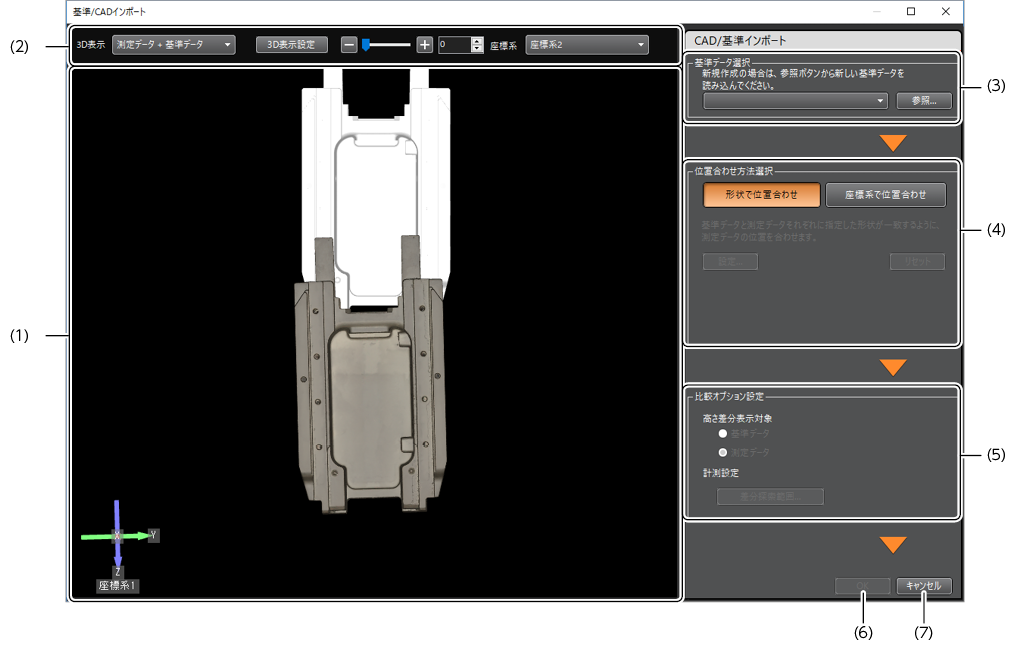Toggle 形状で位置合わせ alignment mode
This screenshot has width=1015, height=647.
(x=761, y=194)
